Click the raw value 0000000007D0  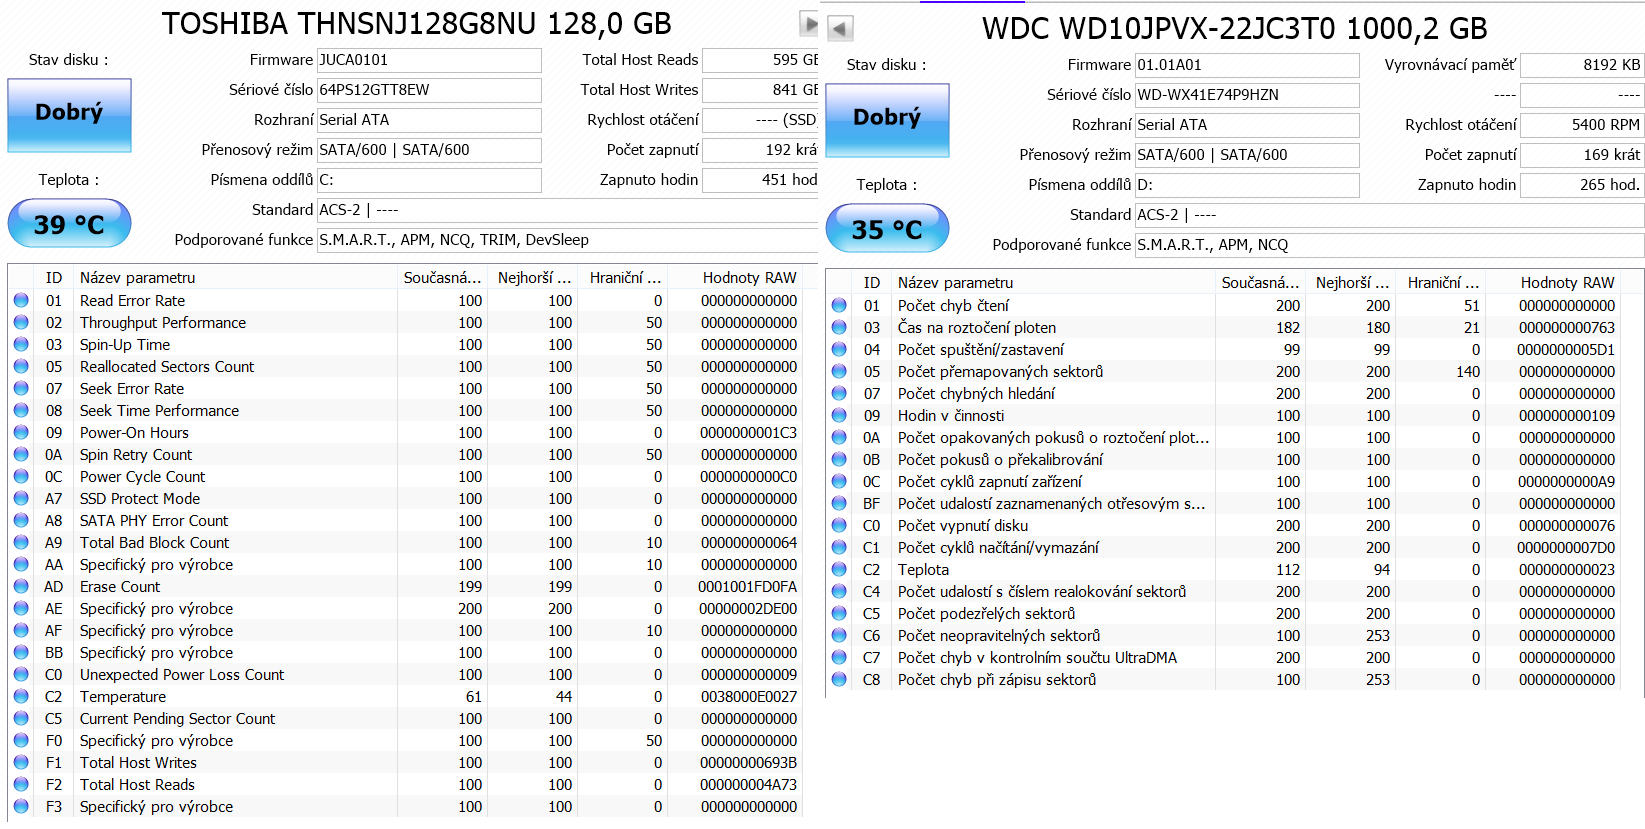coord(1566,548)
